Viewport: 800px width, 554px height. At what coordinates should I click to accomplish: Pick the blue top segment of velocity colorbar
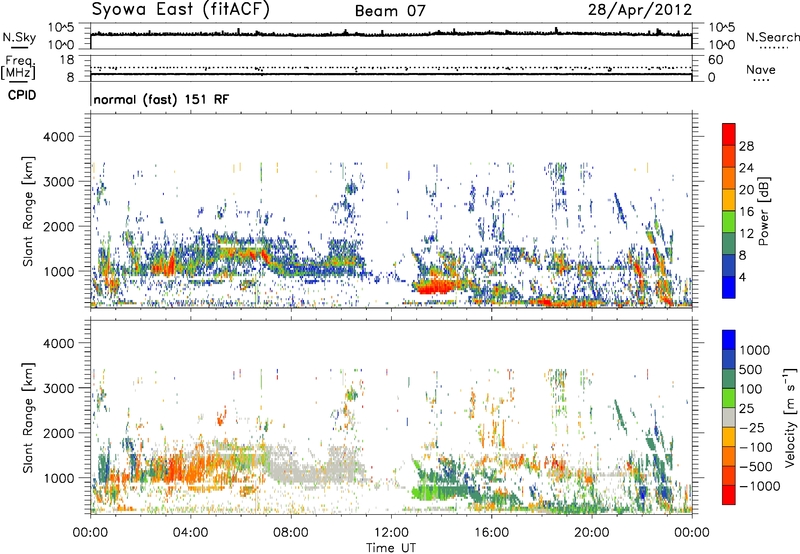[x=729, y=340]
